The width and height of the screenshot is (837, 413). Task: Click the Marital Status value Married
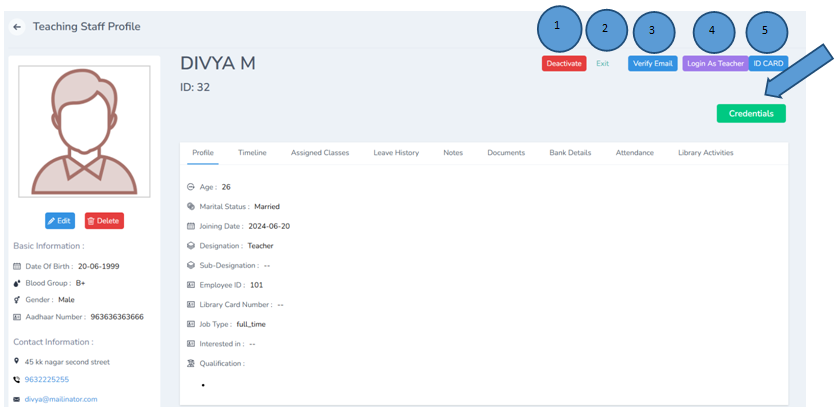267,206
